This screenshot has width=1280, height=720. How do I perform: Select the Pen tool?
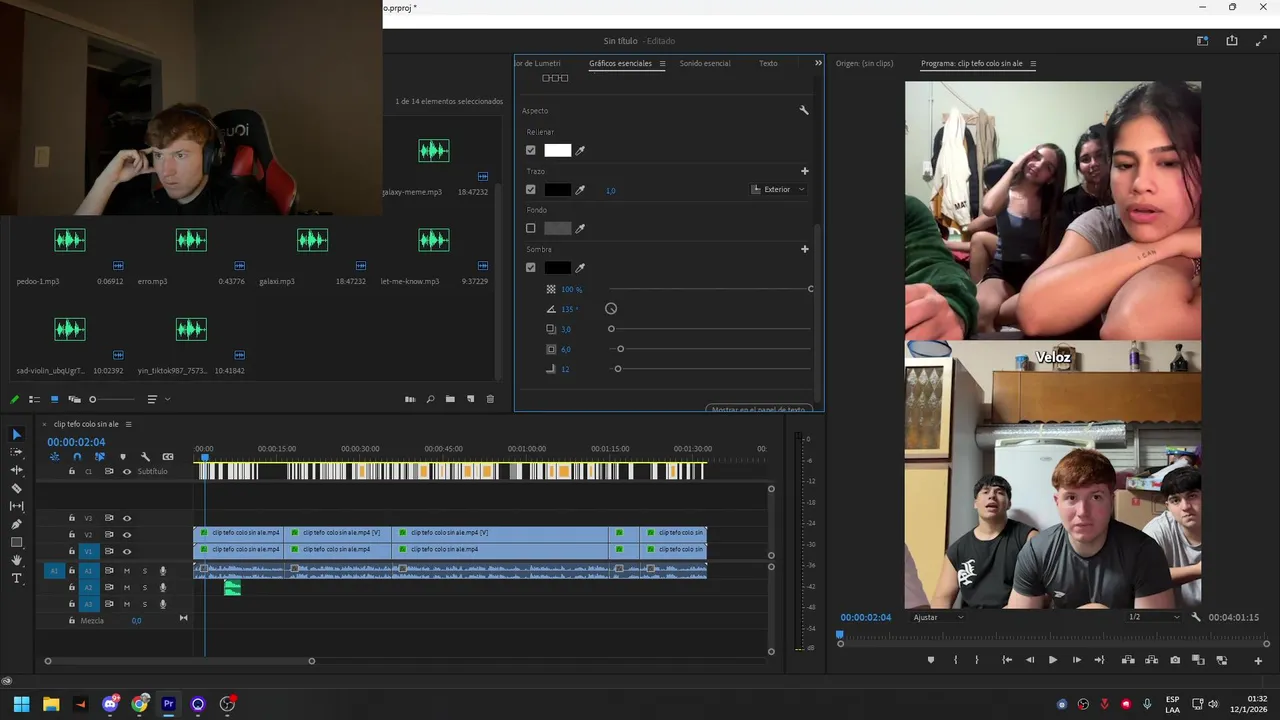tap(16, 524)
